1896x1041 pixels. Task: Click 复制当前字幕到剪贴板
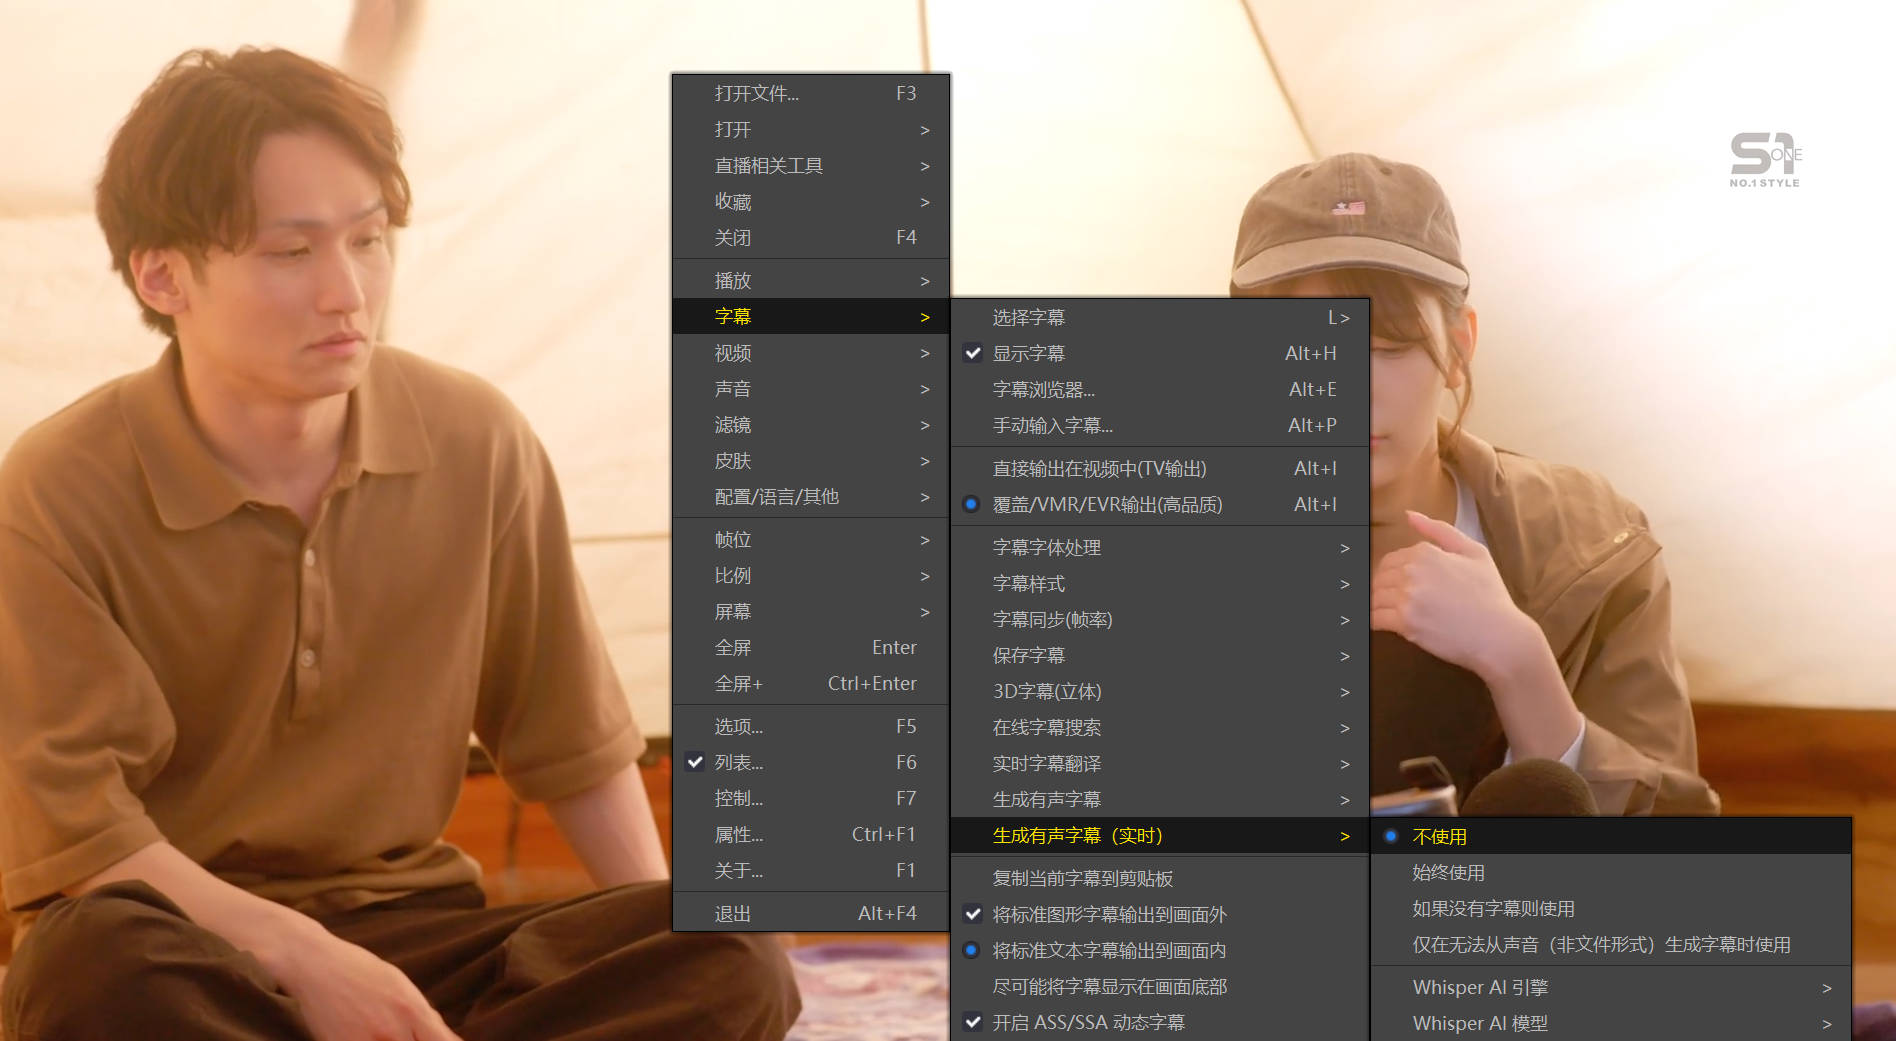pyautogui.click(x=1160, y=879)
